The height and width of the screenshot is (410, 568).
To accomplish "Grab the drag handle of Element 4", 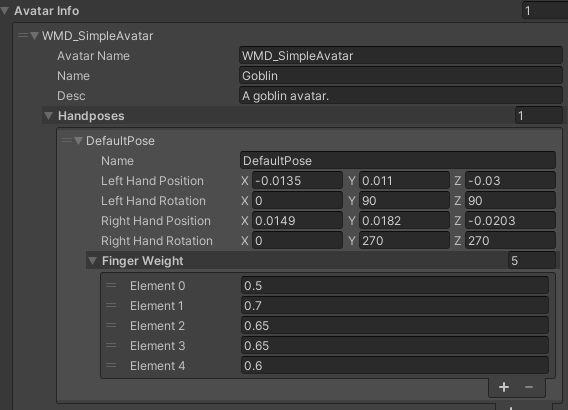I will pyautogui.click(x=111, y=365).
